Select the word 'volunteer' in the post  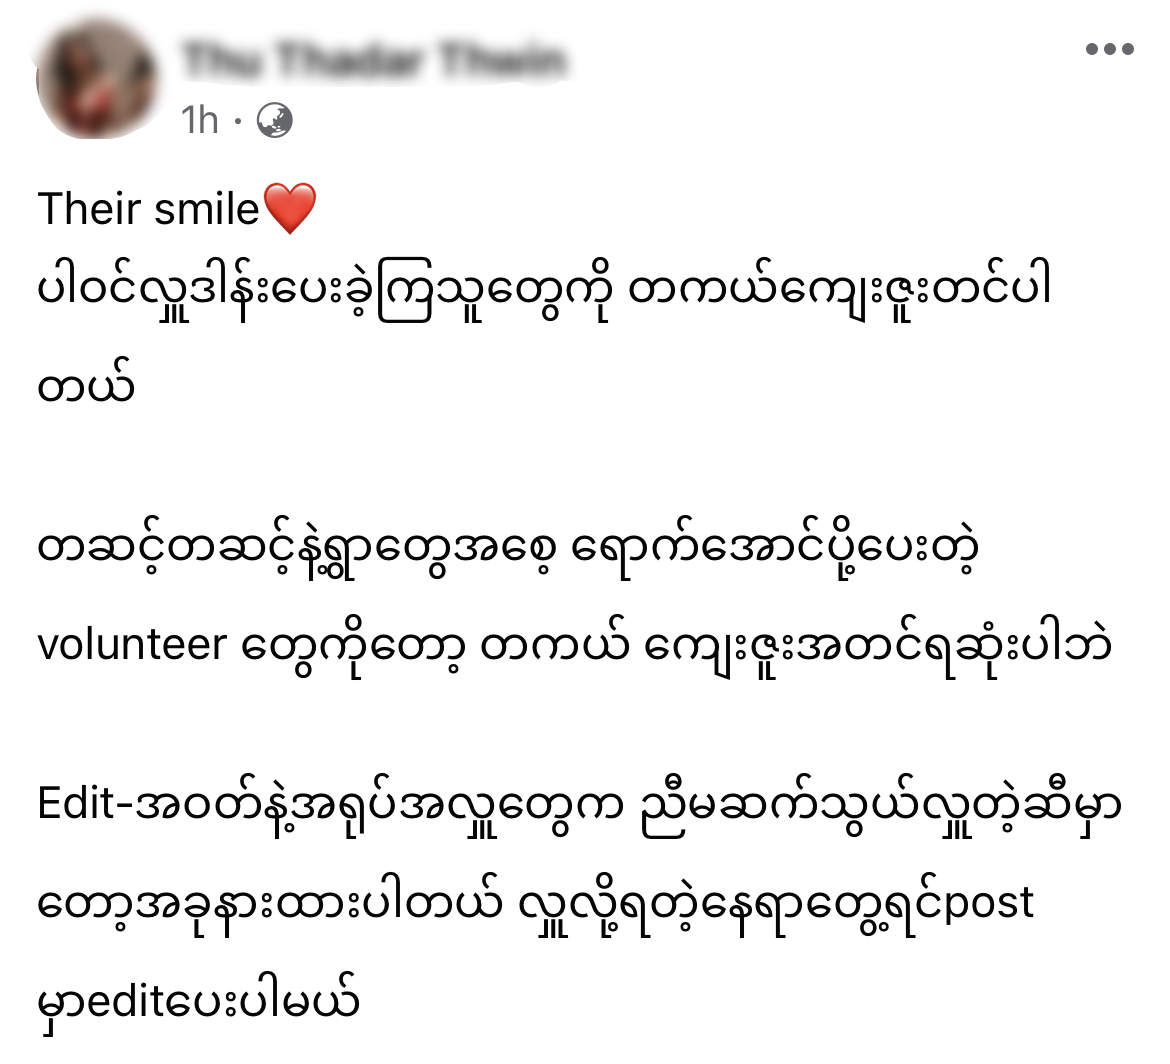click(132, 645)
